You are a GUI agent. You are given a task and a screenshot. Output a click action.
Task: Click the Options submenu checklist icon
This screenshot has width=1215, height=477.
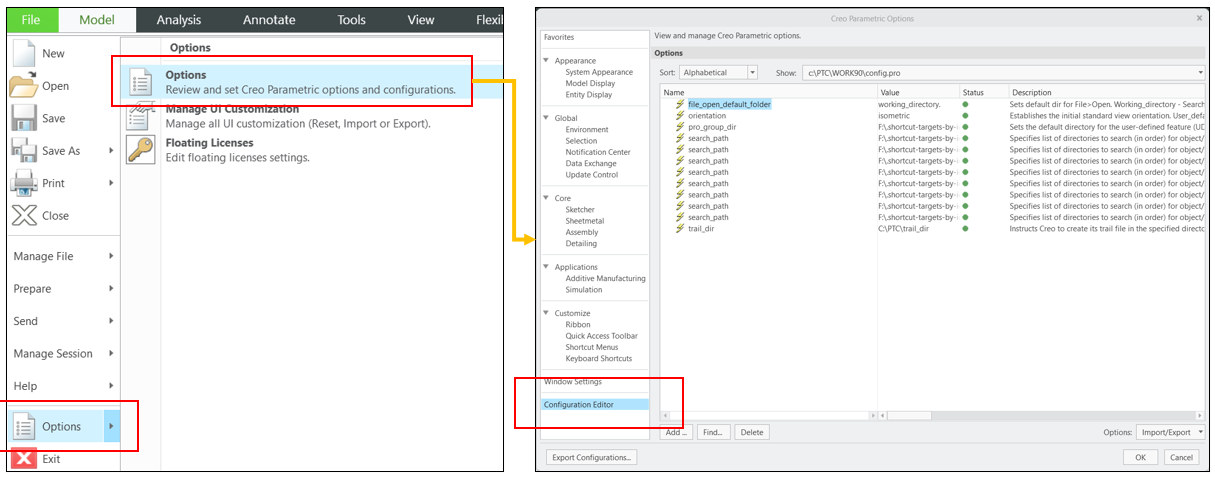coord(141,83)
